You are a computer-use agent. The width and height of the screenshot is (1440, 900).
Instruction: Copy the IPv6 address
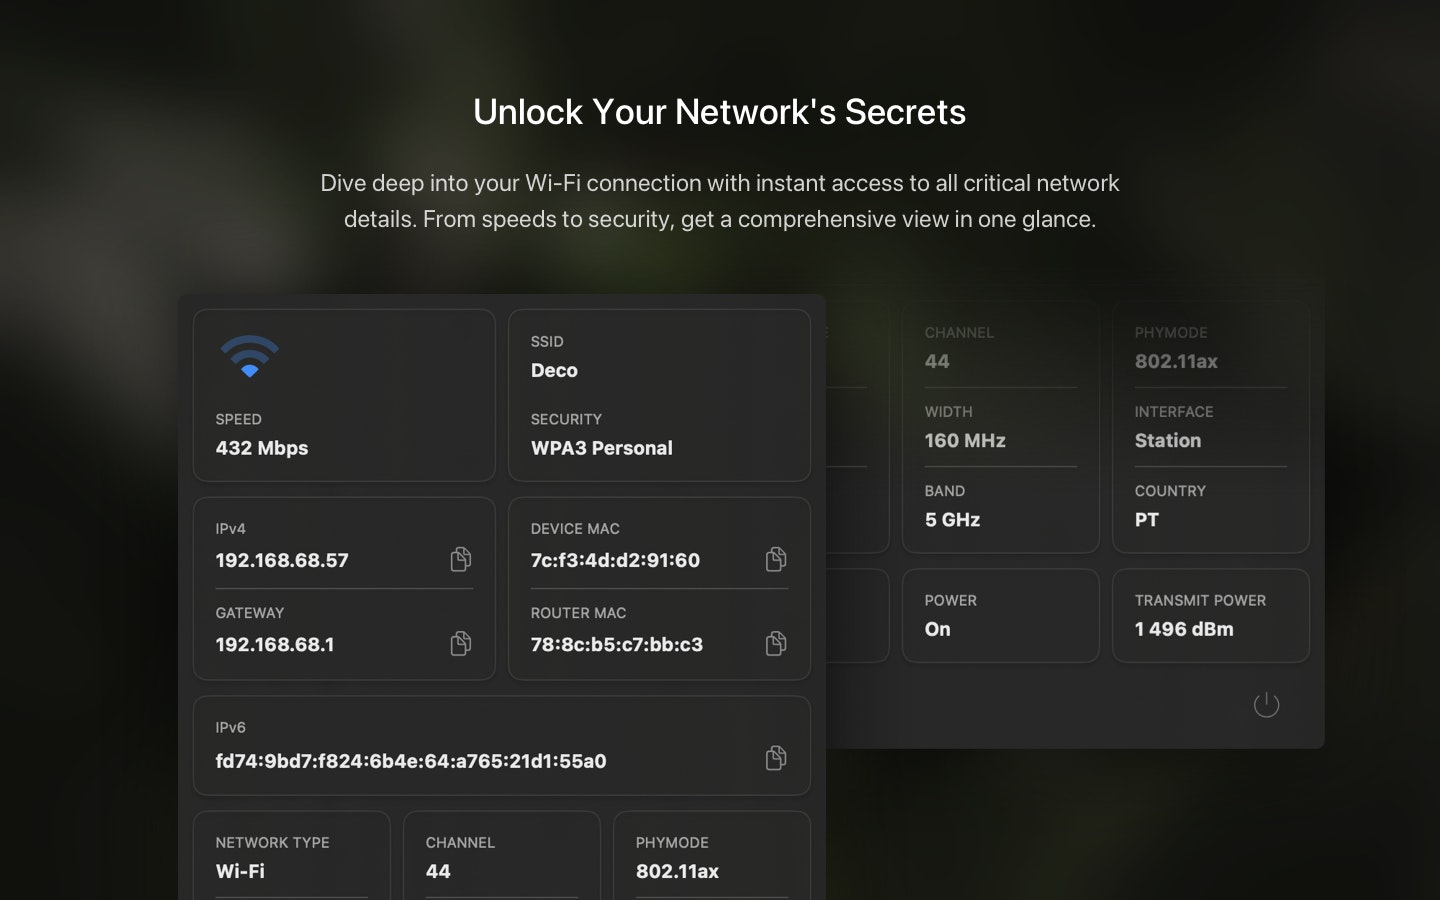[x=776, y=758]
